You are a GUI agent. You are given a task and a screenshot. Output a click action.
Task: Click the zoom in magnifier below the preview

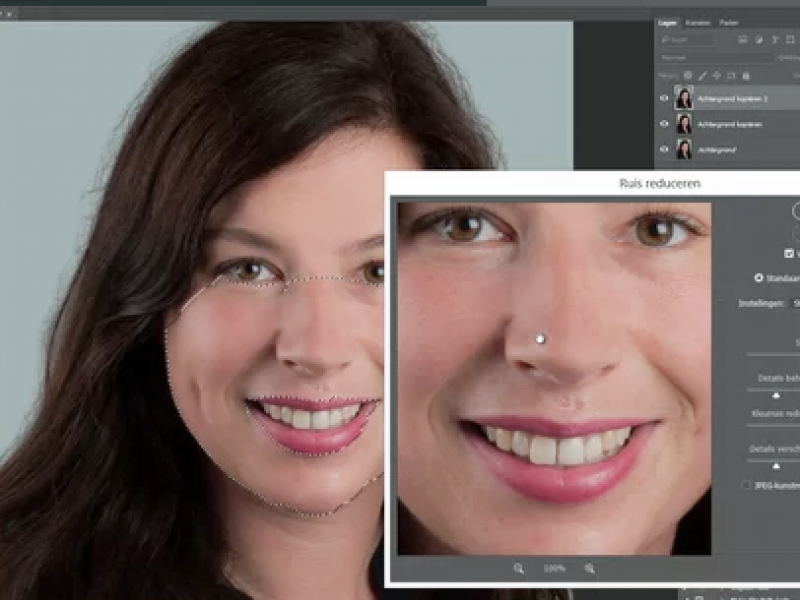point(590,568)
